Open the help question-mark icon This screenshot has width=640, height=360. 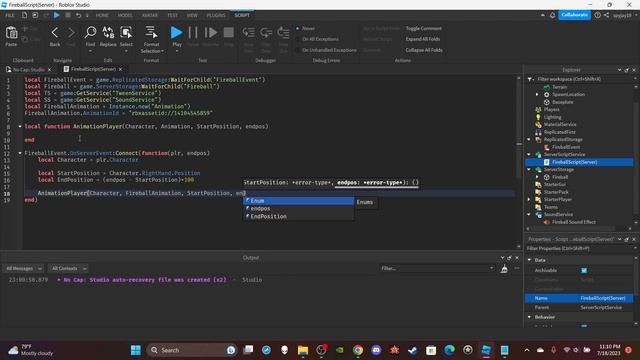pos(598,15)
